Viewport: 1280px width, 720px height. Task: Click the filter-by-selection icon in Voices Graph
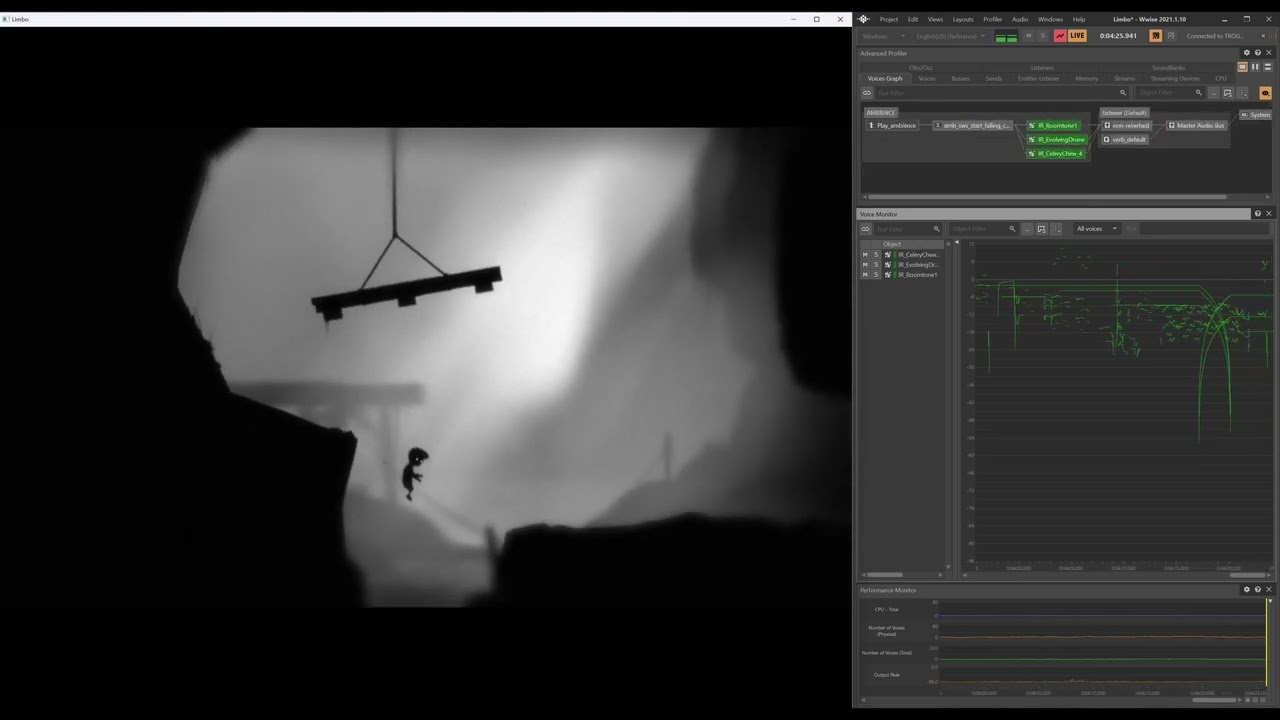point(1227,93)
